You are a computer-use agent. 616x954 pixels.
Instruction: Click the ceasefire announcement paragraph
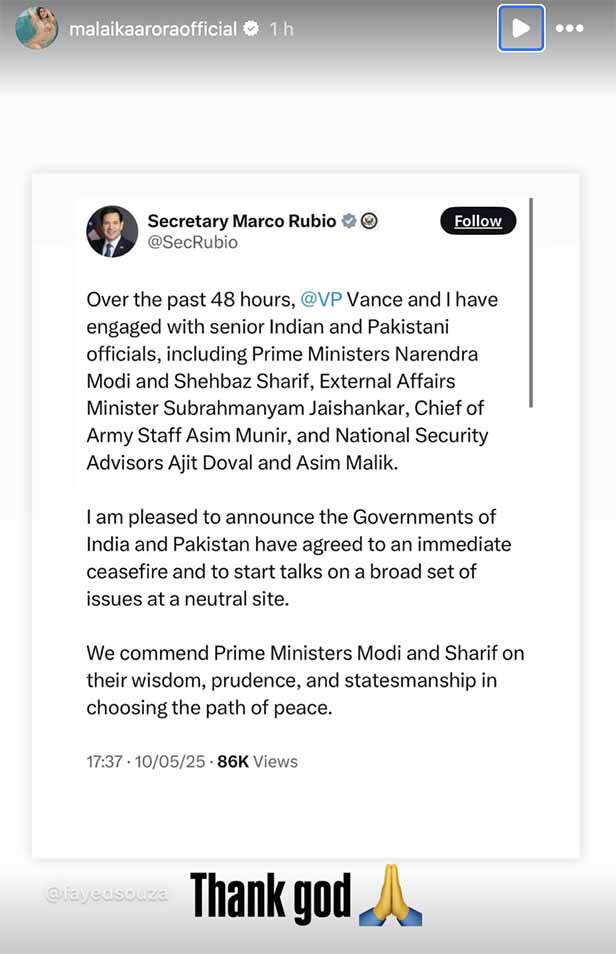[298, 558]
